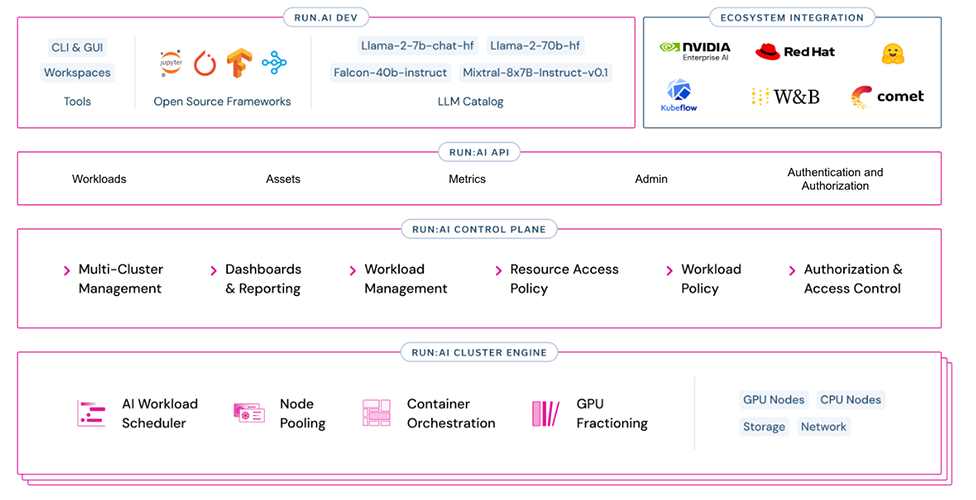The height and width of the screenshot is (500, 976).
Task: Choose the Llama-2-70b-hf model tag
Action: click(x=535, y=45)
